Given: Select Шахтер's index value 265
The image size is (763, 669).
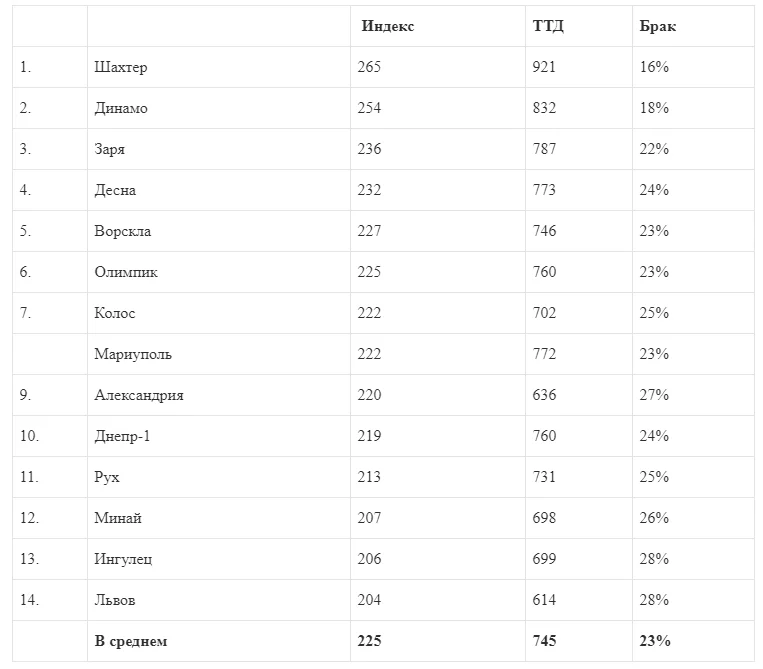Looking at the screenshot, I should tap(369, 67).
